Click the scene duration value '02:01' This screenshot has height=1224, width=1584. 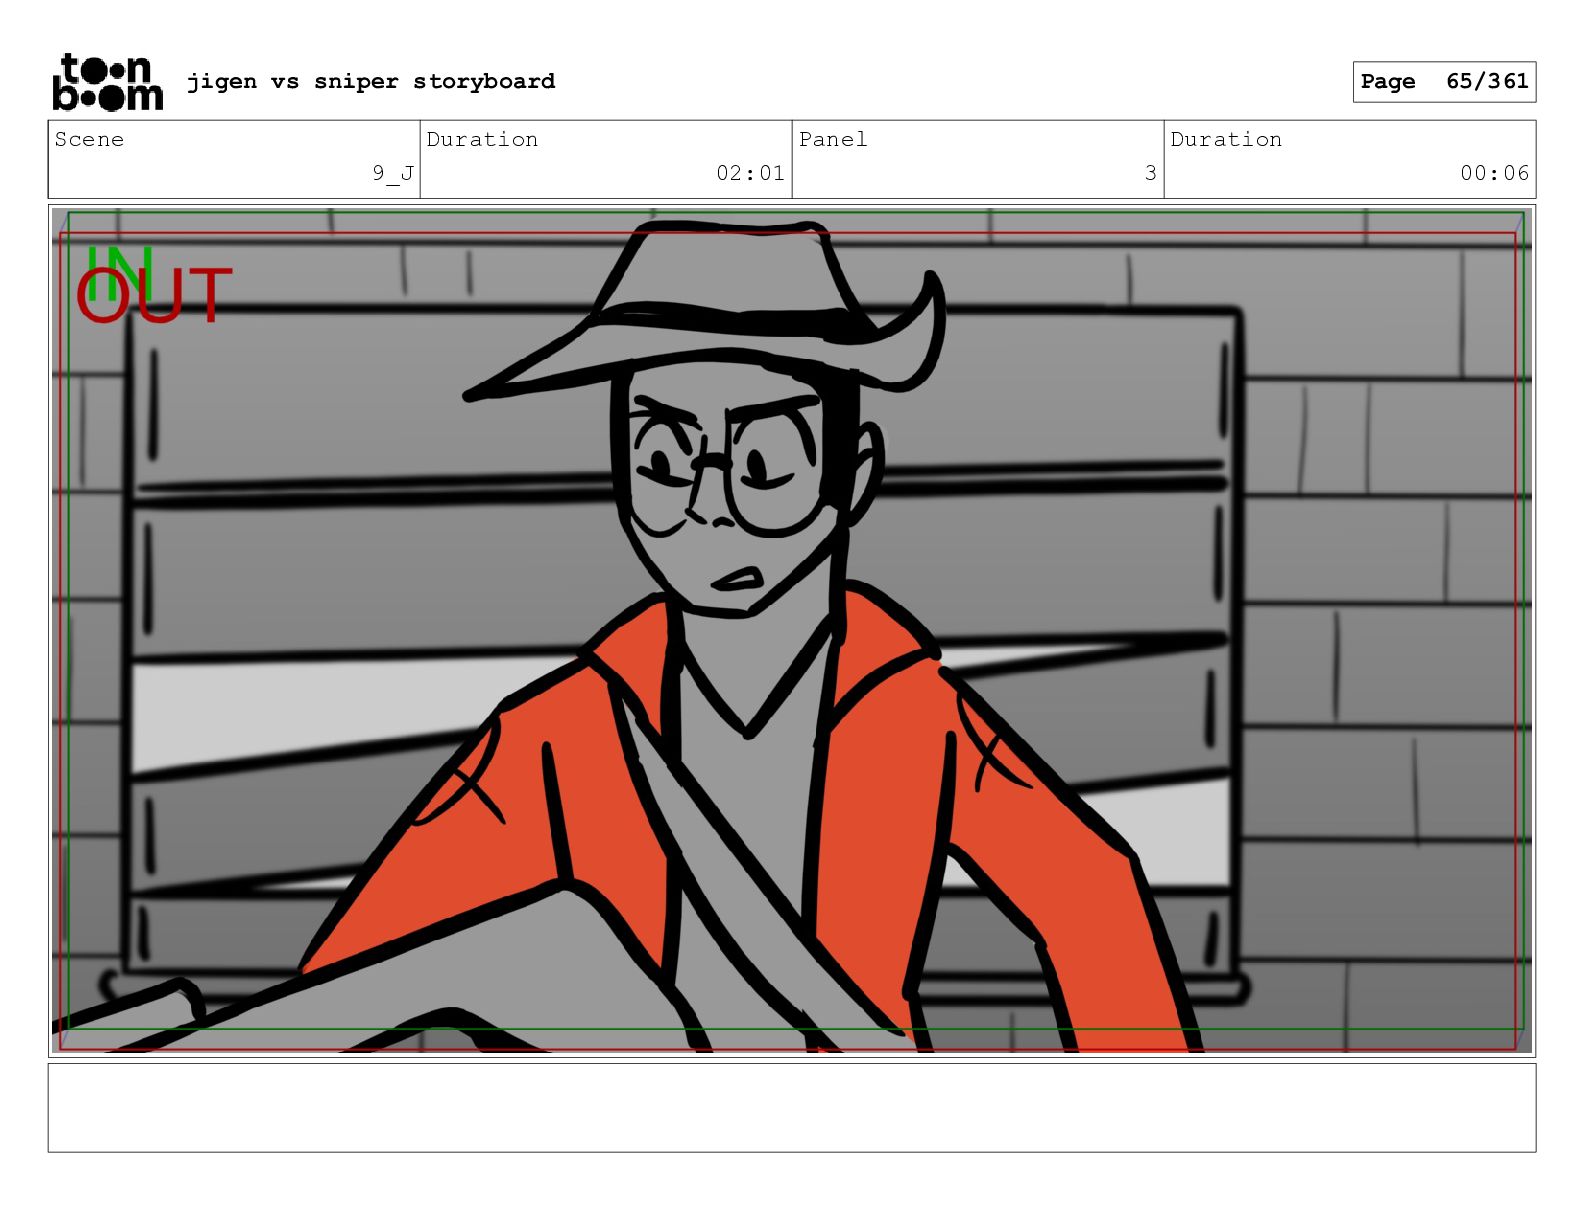[x=750, y=173]
